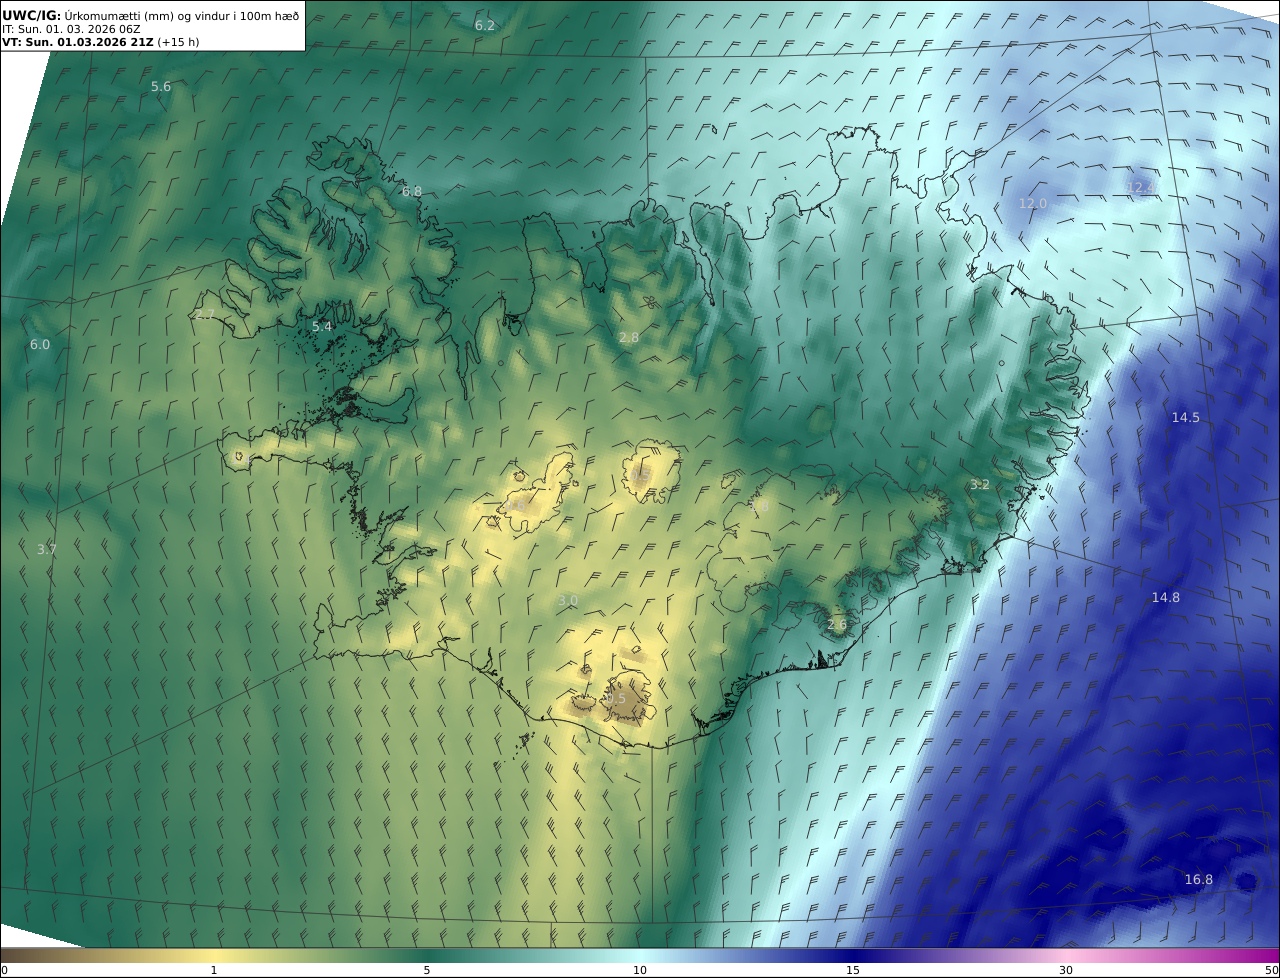Viewport: 1280px width, 978px height.
Task: Click the 'VT: Sun. 01.03.2026 21Z' valid time
Action: click(77, 42)
